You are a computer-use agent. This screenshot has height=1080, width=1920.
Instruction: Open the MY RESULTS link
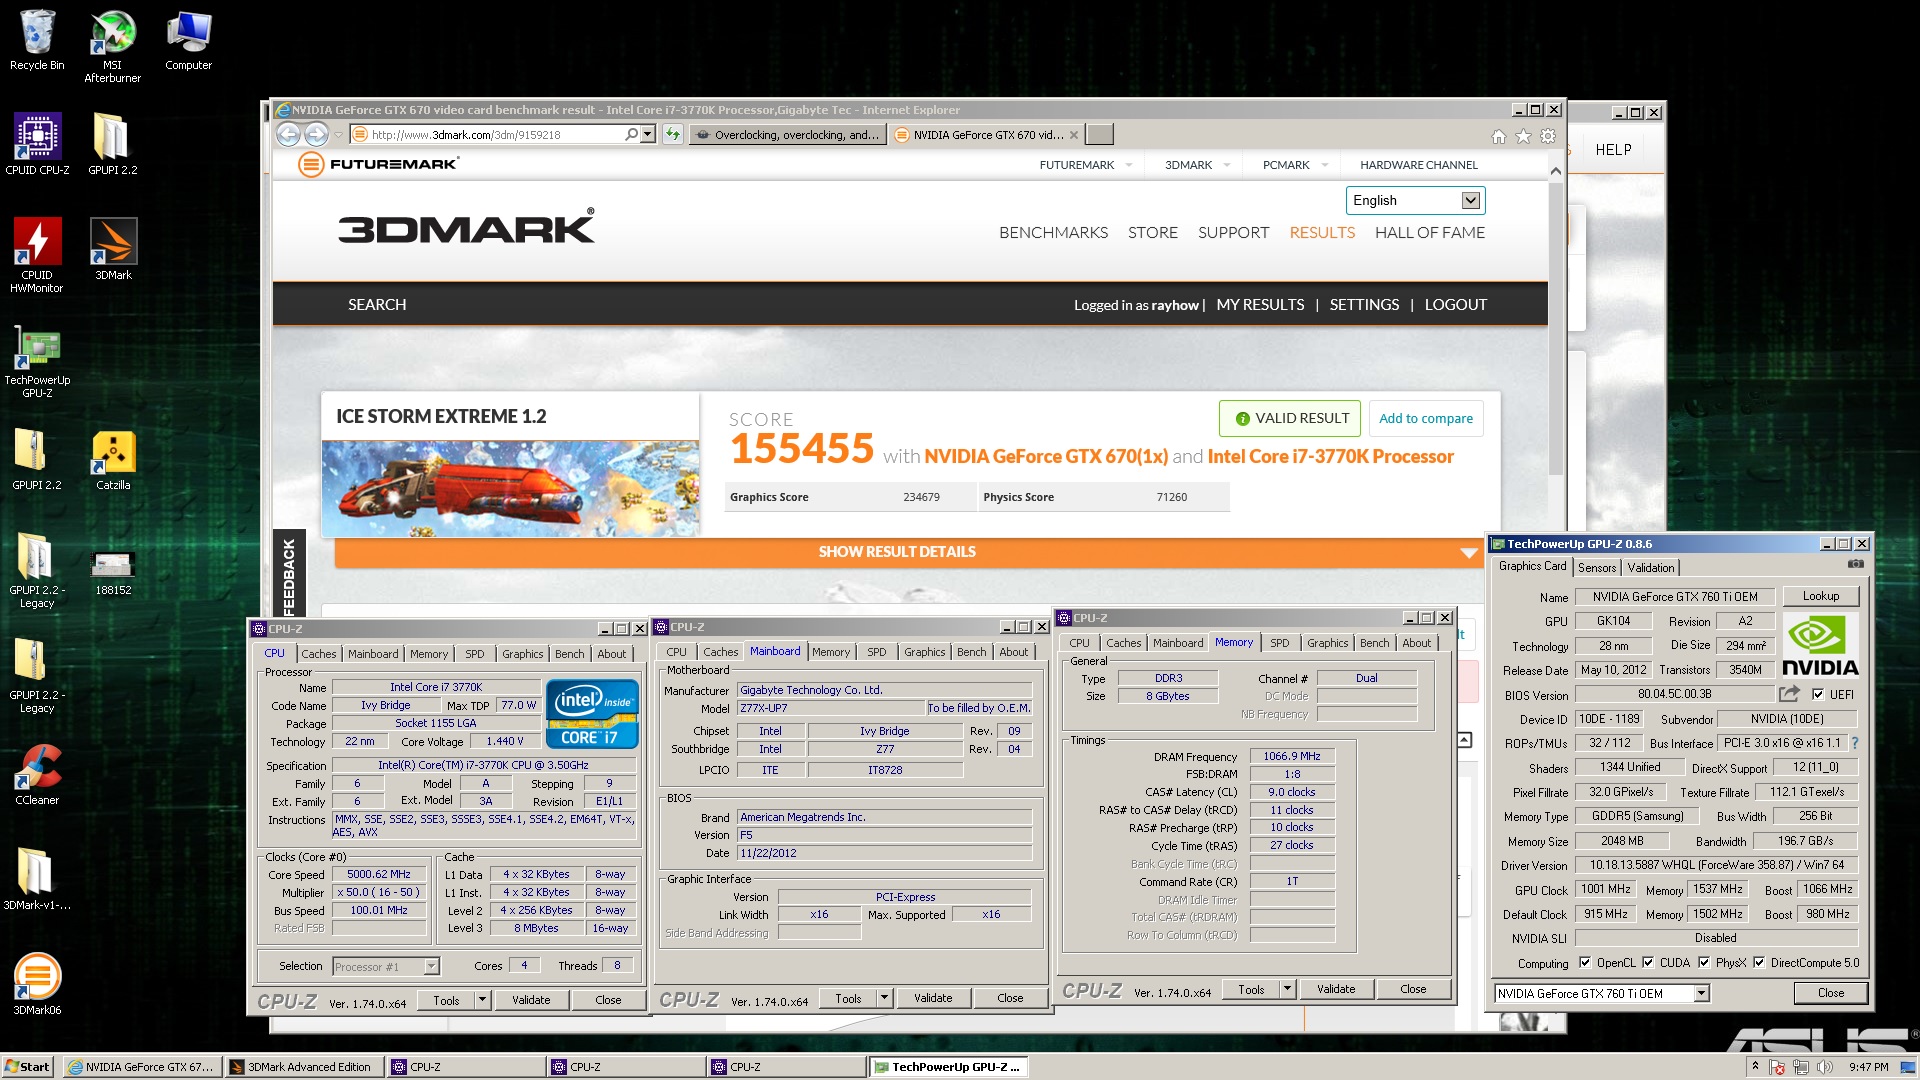click(x=1260, y=305)
